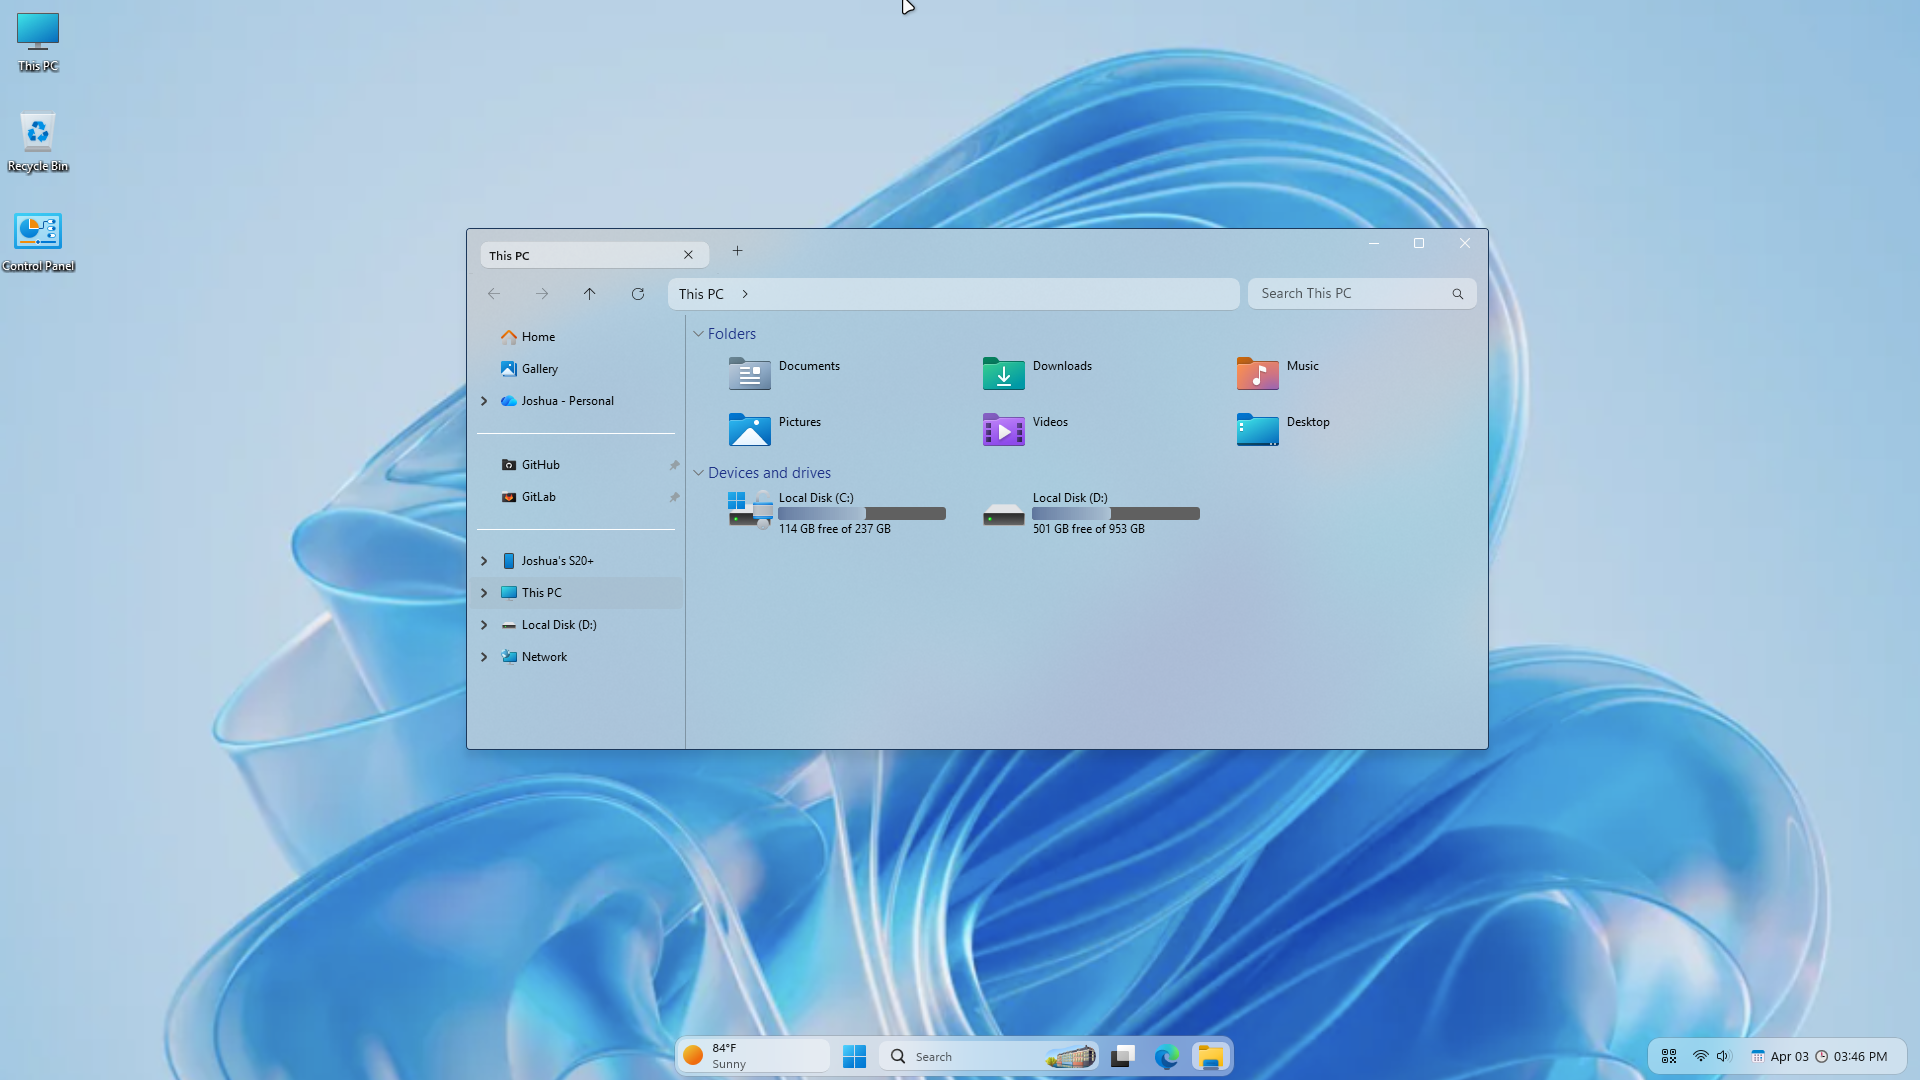1920x1080 pixels.
Task: Select Gallery in navigation pane
Action: pos(539,369)
